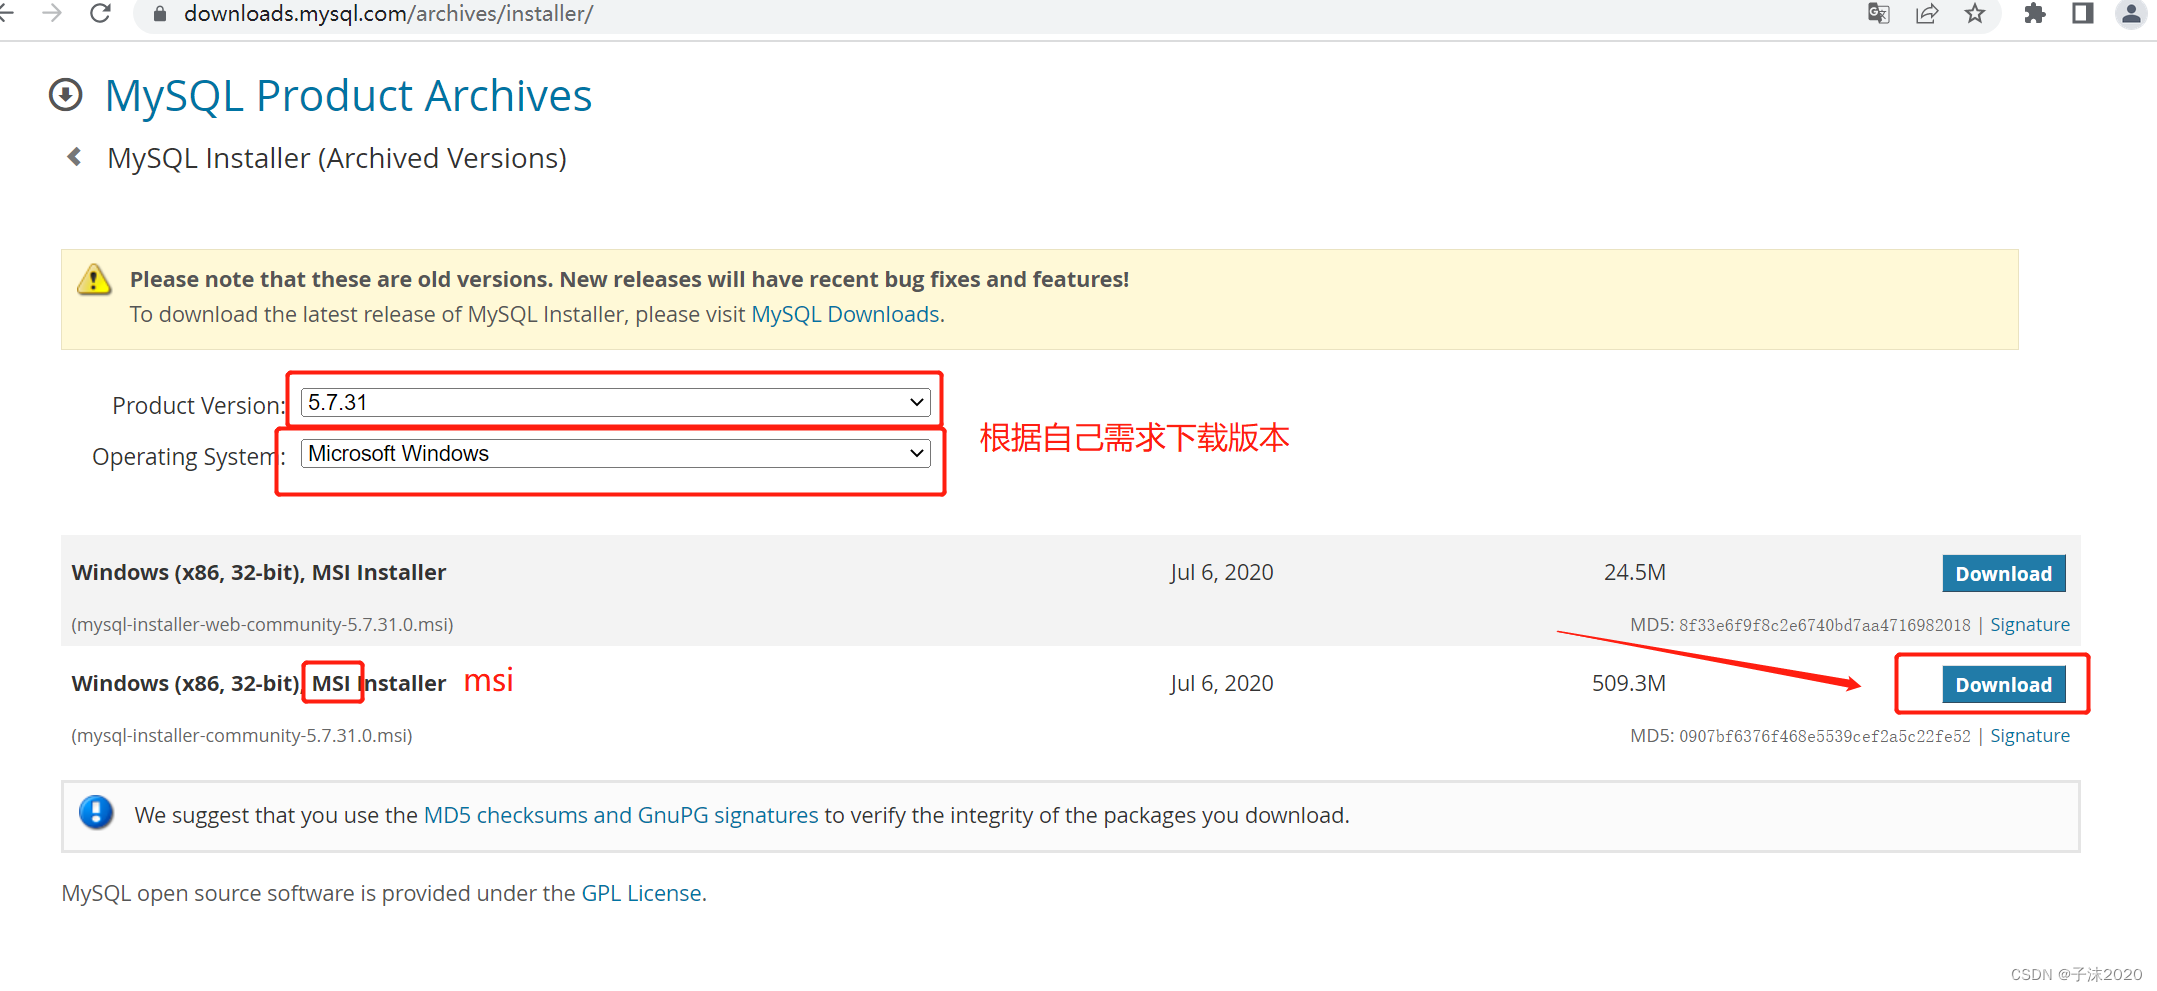This screenshot has width=2157, height=991.
Task: Select the MD5 hash starting 0907bf63
Action: (x=1824, y=736)
